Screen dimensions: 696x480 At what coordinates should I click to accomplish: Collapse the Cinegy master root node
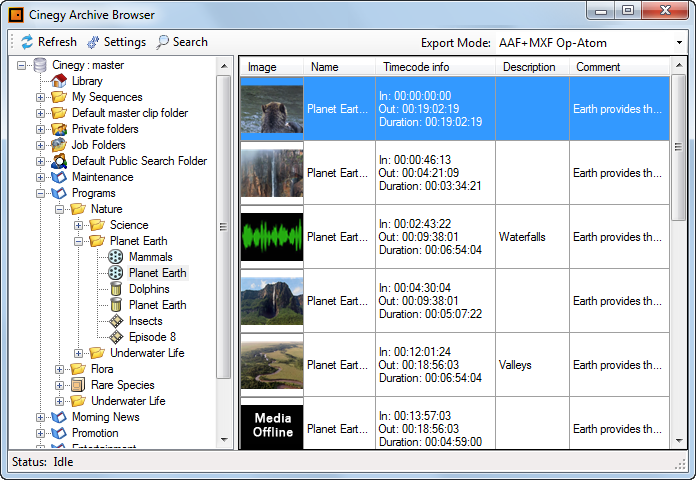click(21, 65)
